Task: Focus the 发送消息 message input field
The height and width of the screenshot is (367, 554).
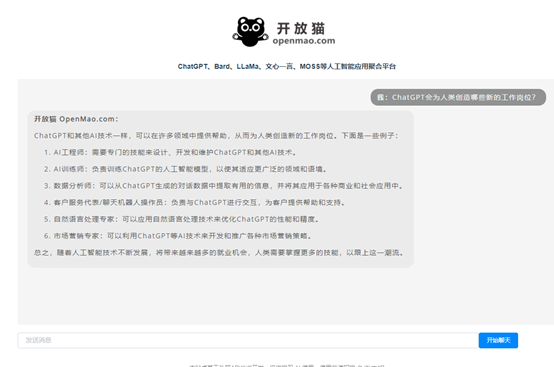Action: click(248, 340)
